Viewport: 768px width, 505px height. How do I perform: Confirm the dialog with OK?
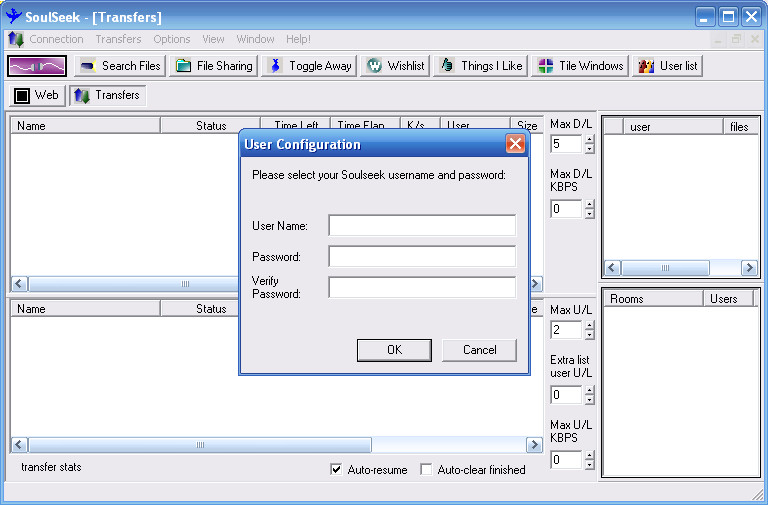[394, 350]
